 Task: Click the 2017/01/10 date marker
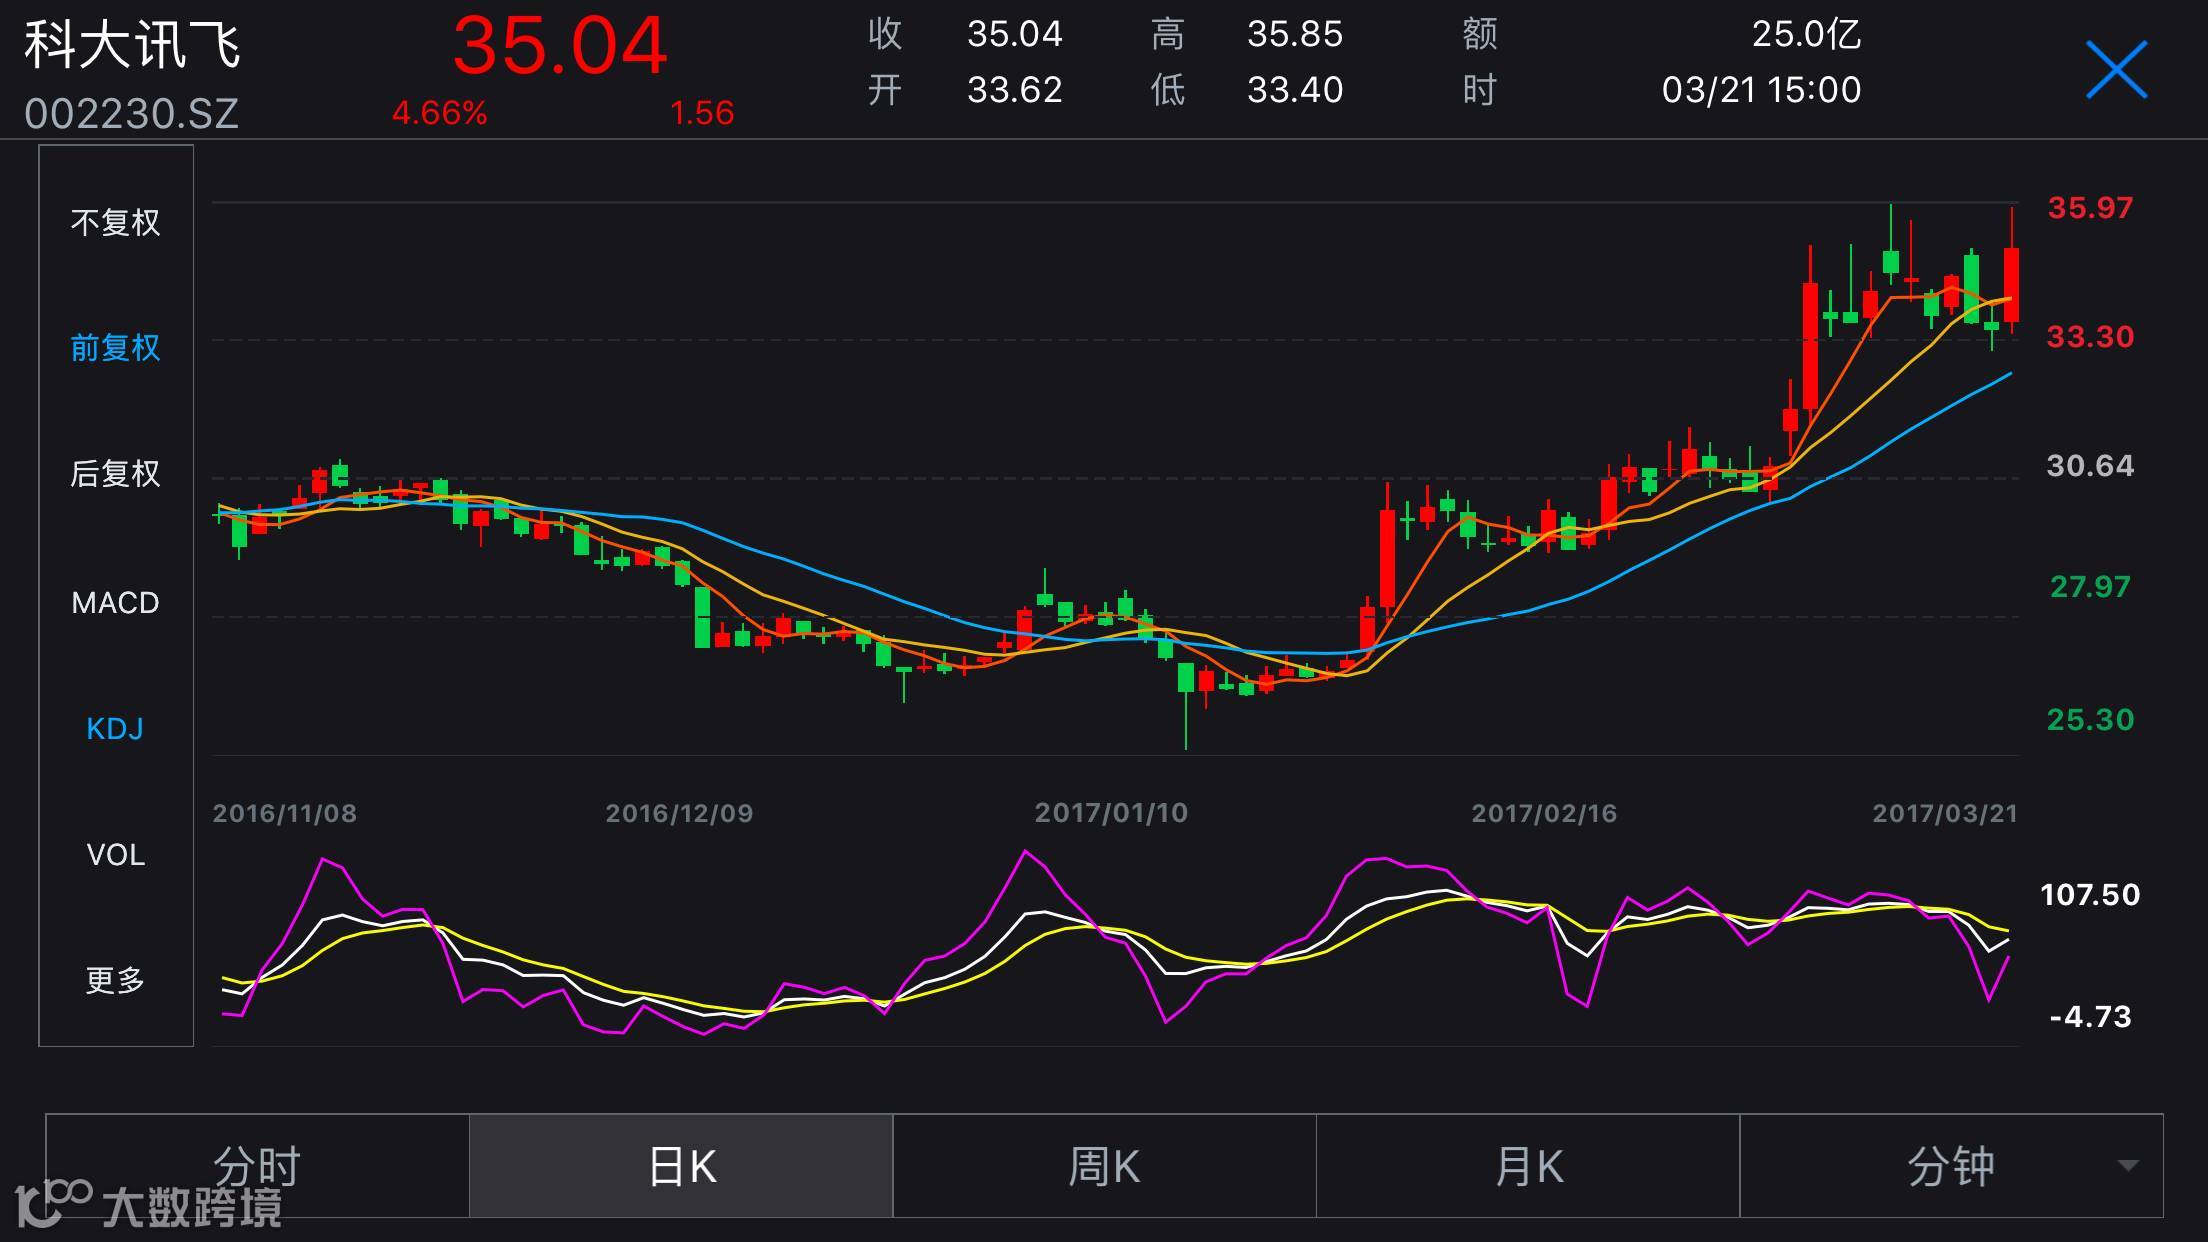(x=1111, y=813)
